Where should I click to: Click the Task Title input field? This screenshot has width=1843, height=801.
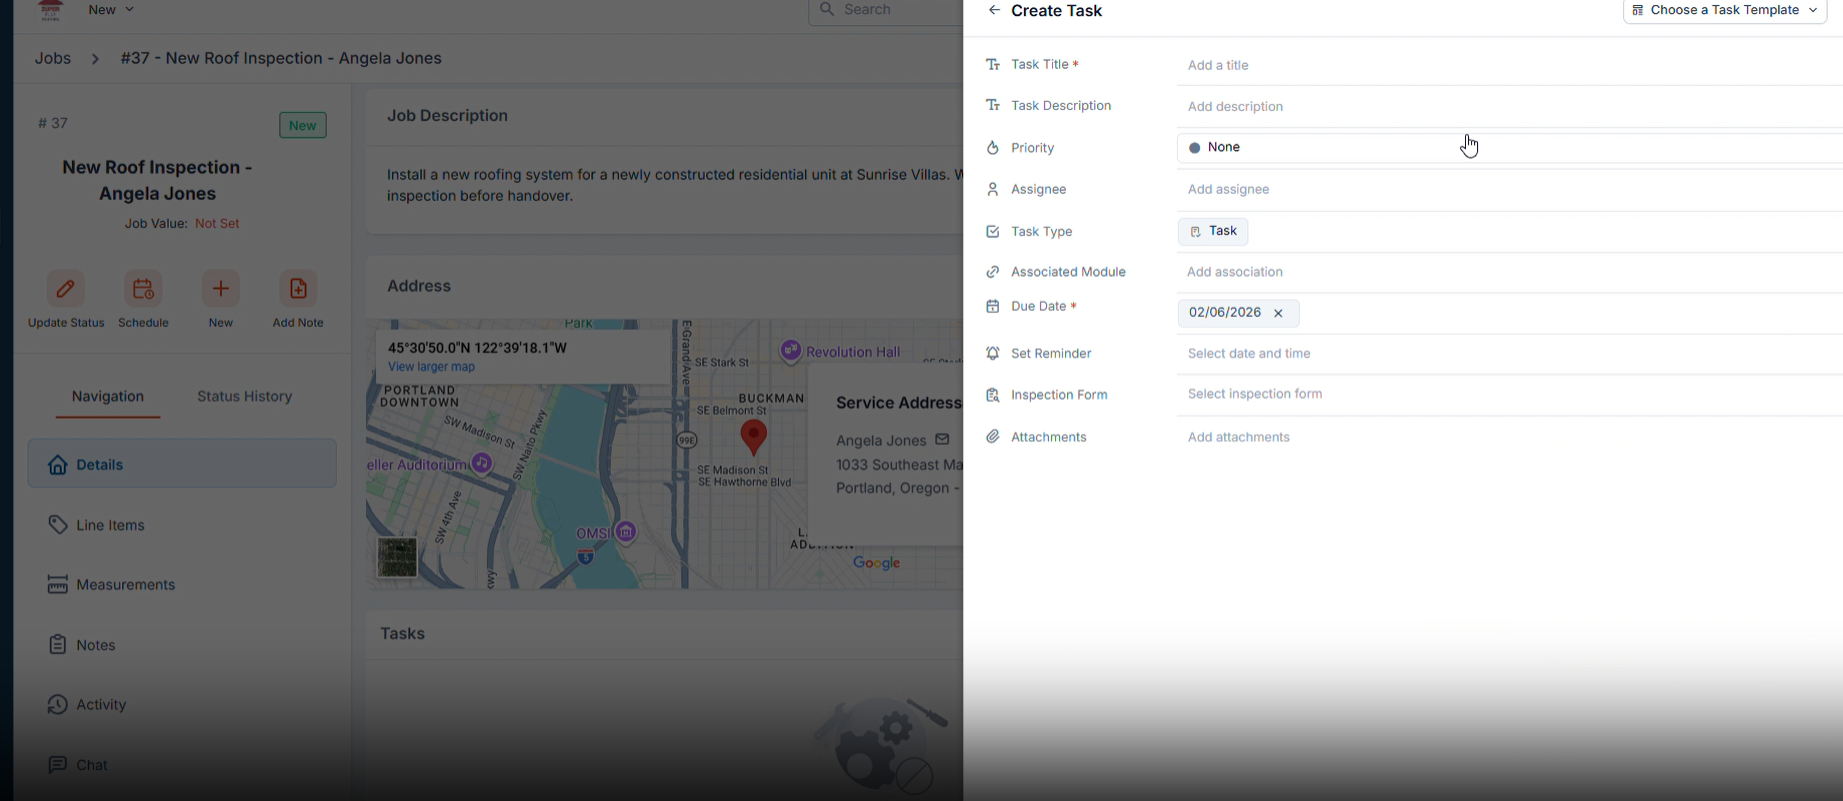[x=1500, y=66]
